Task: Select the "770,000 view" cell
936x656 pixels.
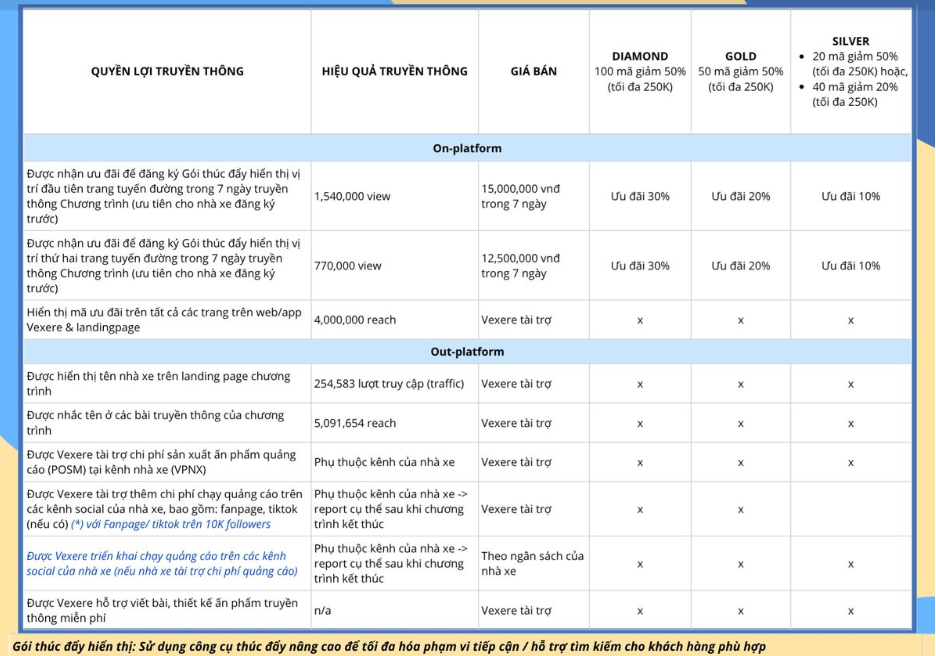Action: point(348,266)
